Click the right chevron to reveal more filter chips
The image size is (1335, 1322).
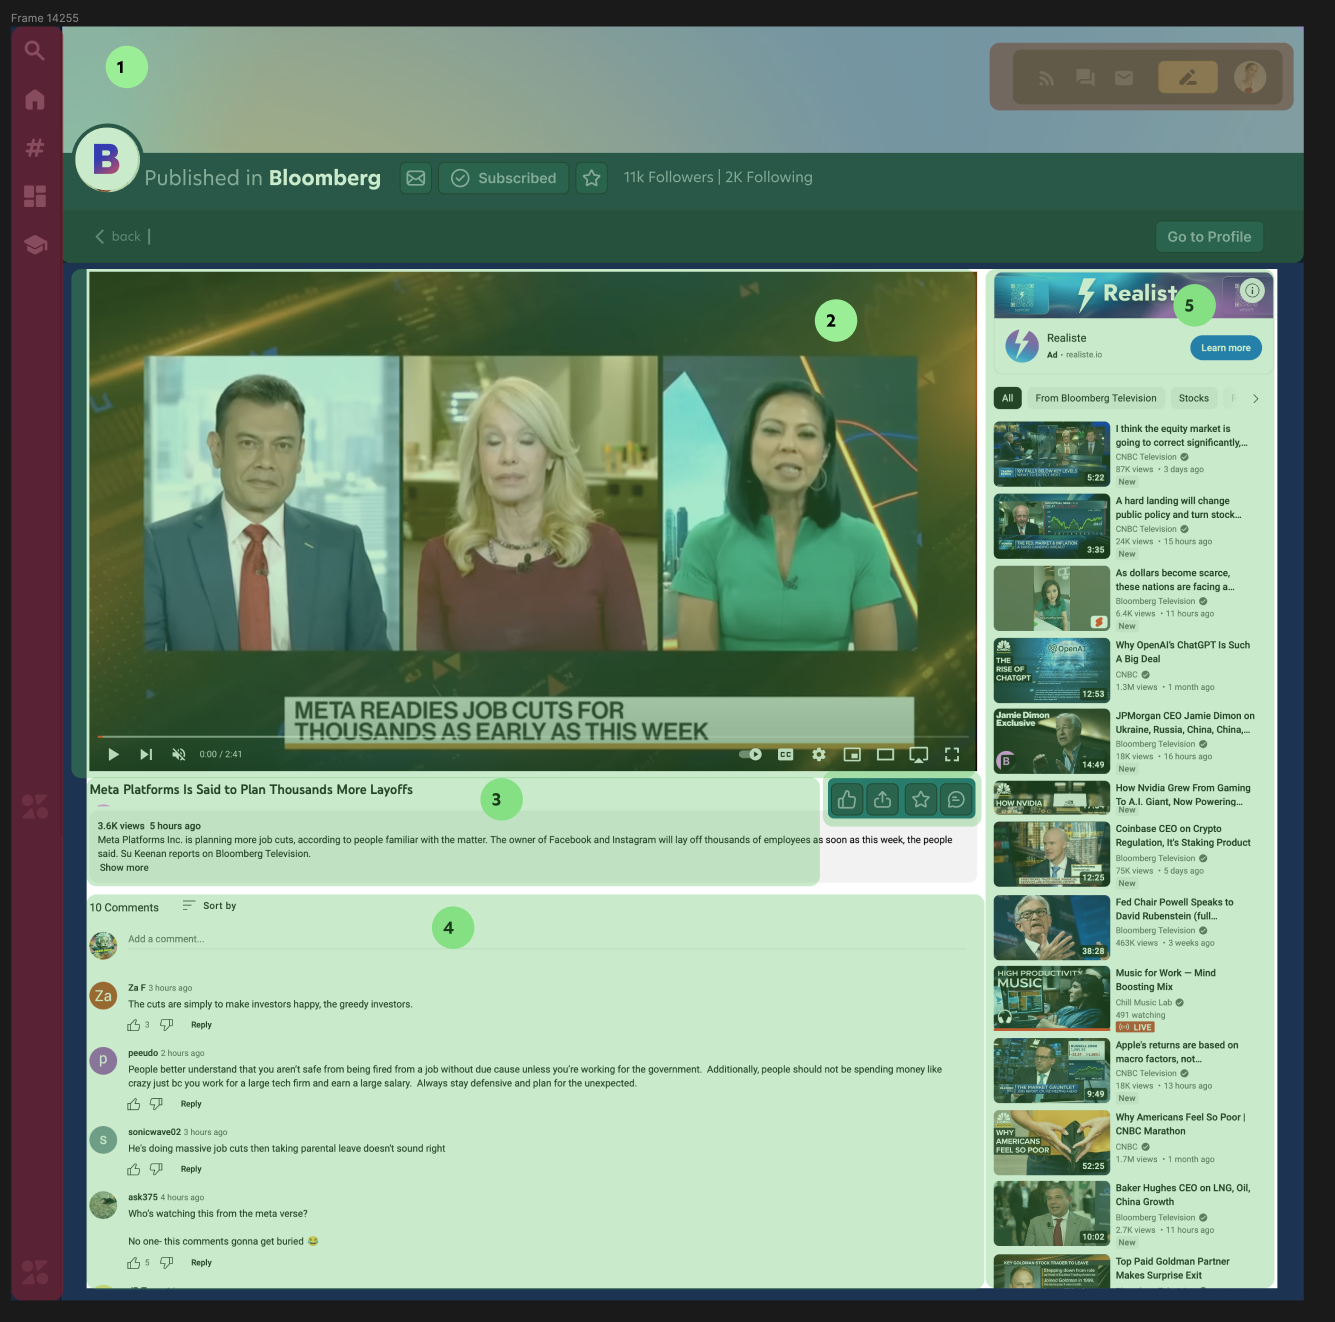pyautogui.click(x=1257, y=398)
